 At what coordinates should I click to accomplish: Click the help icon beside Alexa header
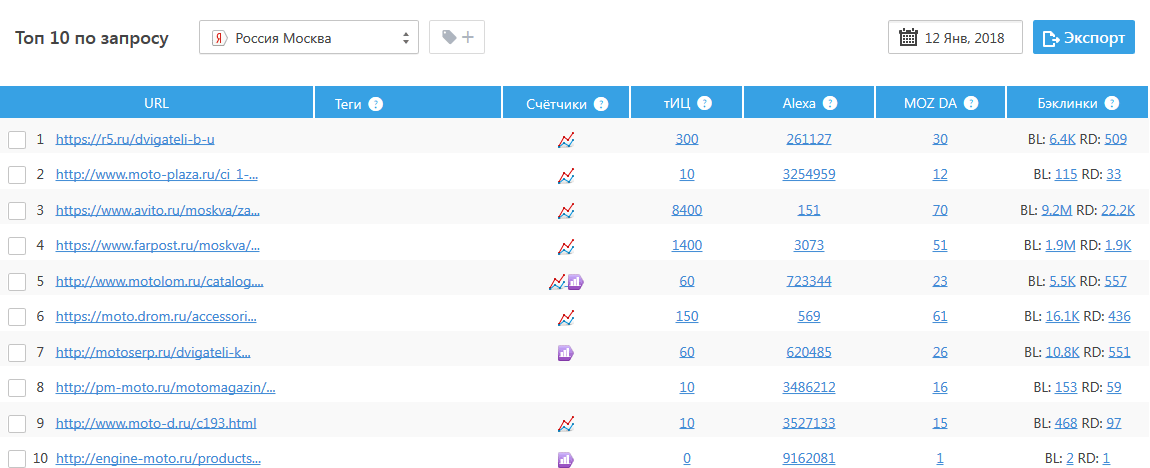coord(830,104)
